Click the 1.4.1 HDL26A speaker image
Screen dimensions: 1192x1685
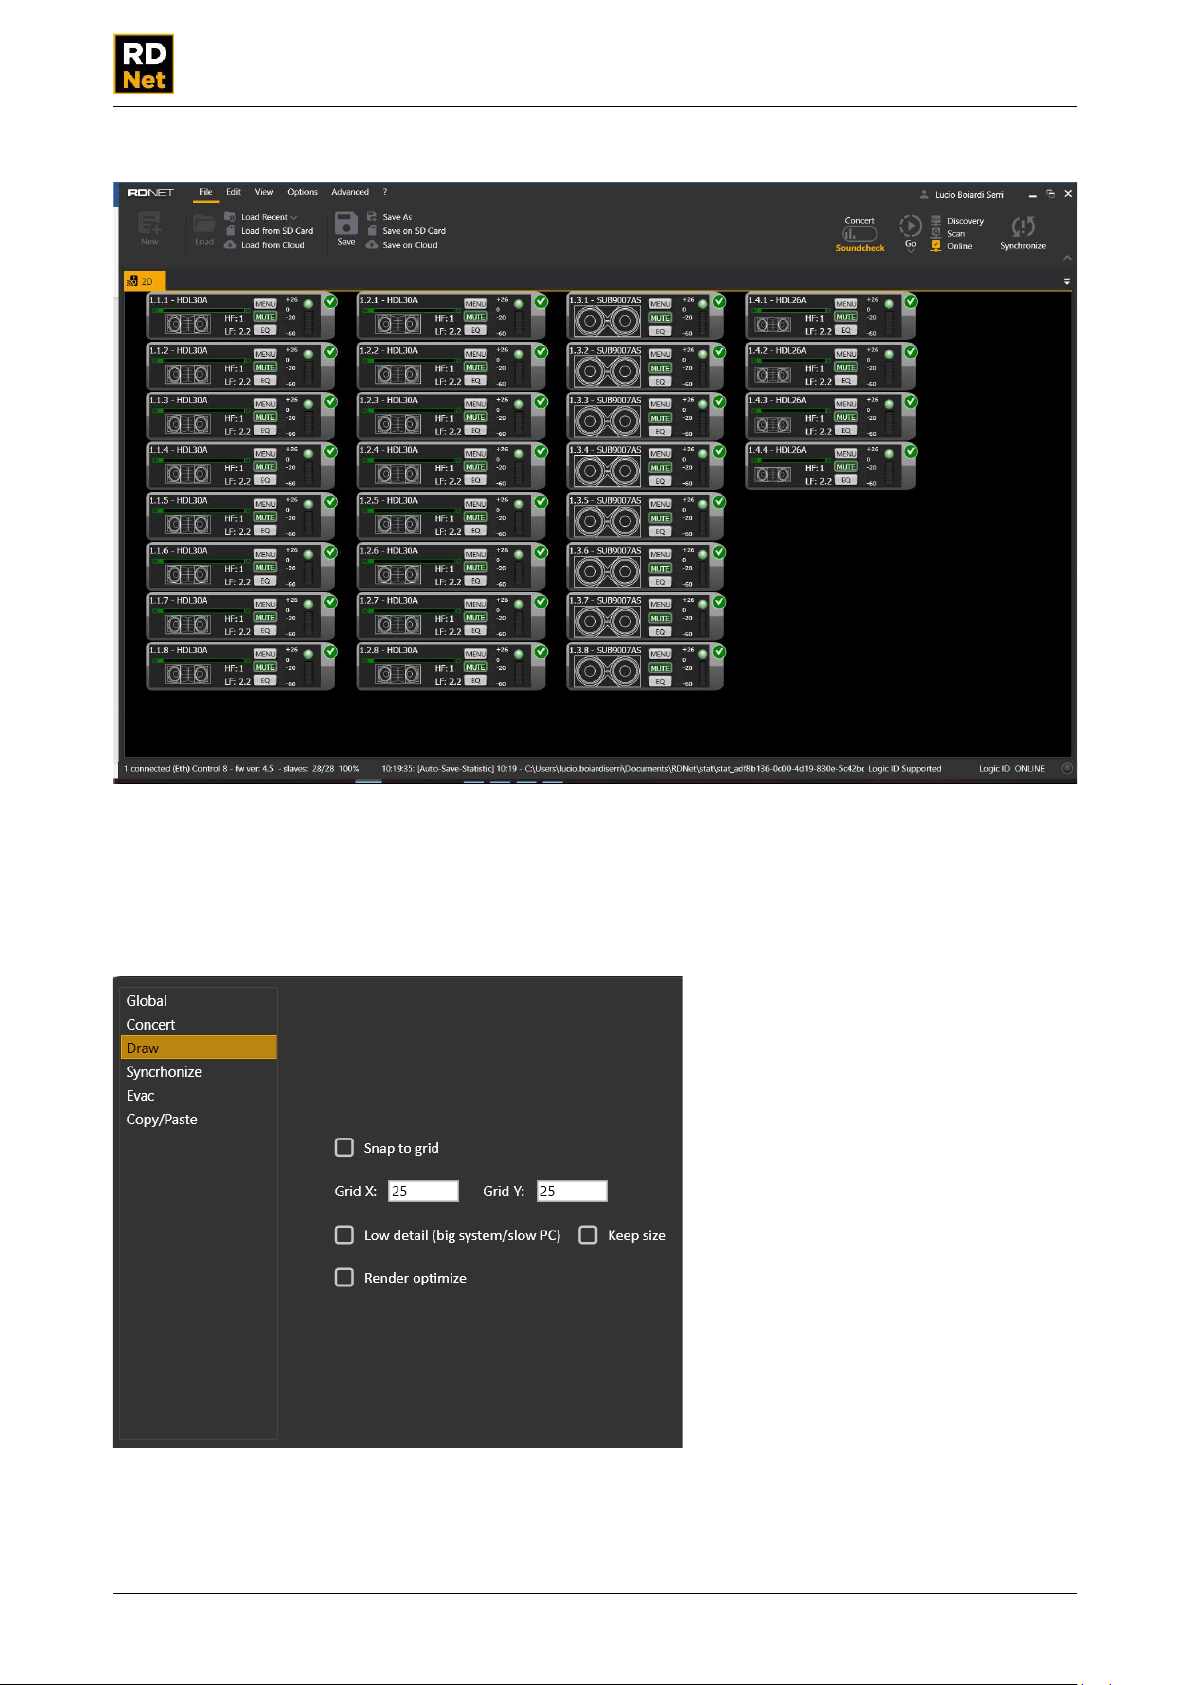[x=773, y=324]
